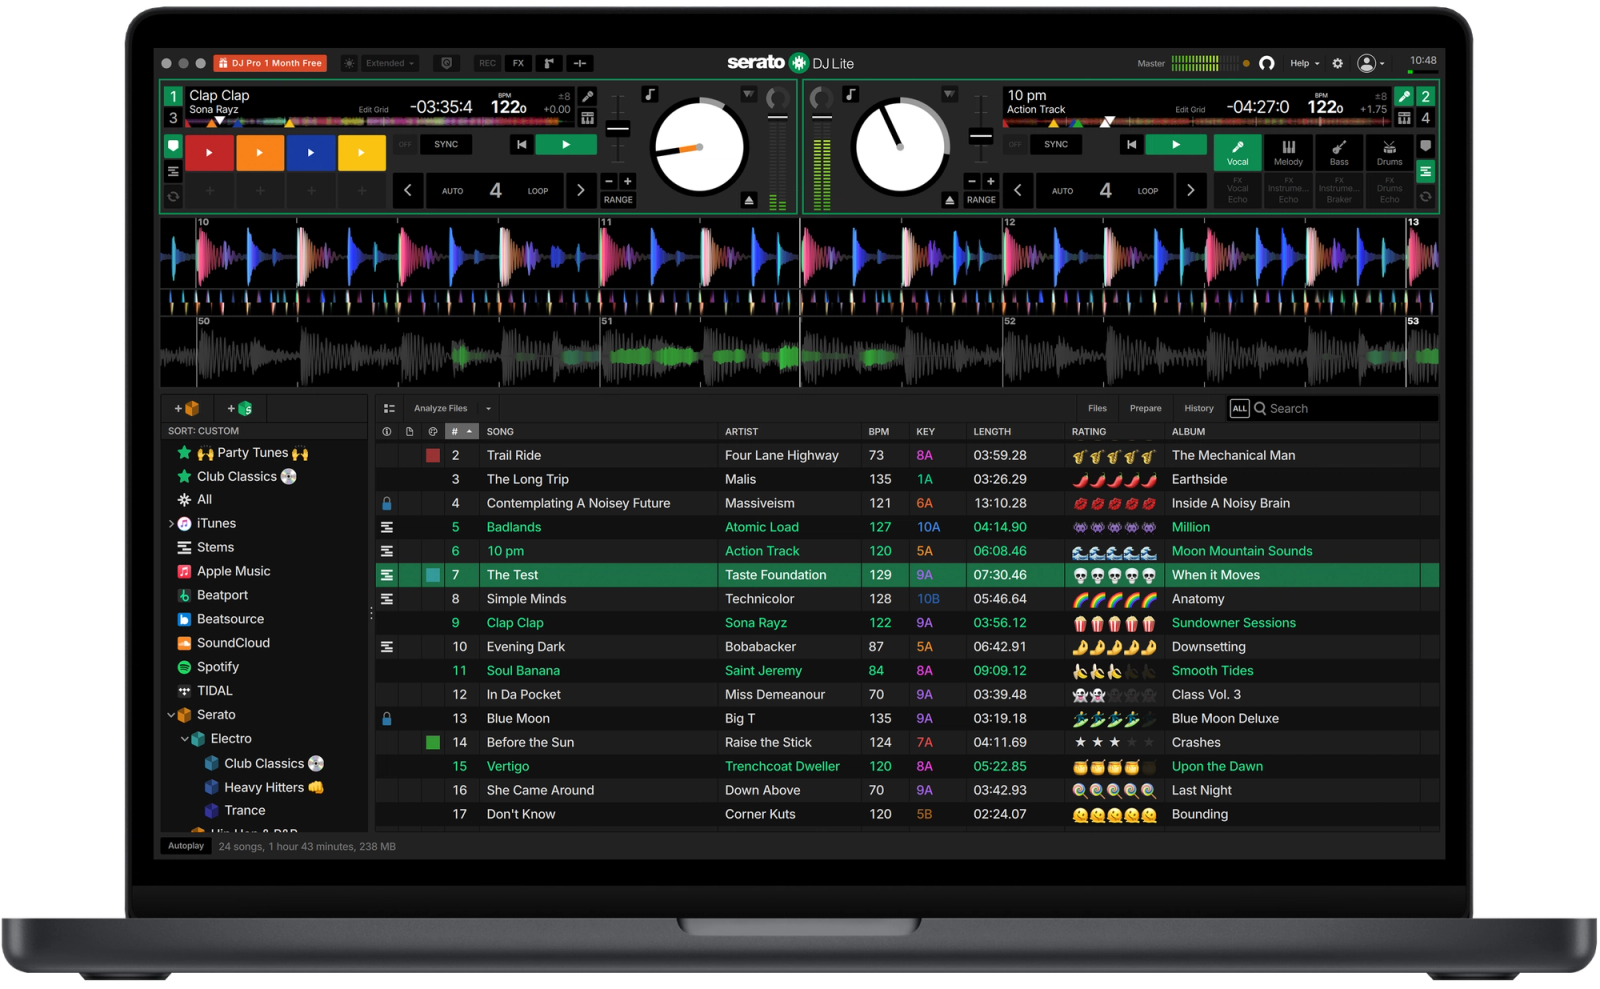1600x989 pixels.
Task: Open the FX panel
Action: click(x=518, y=63)
